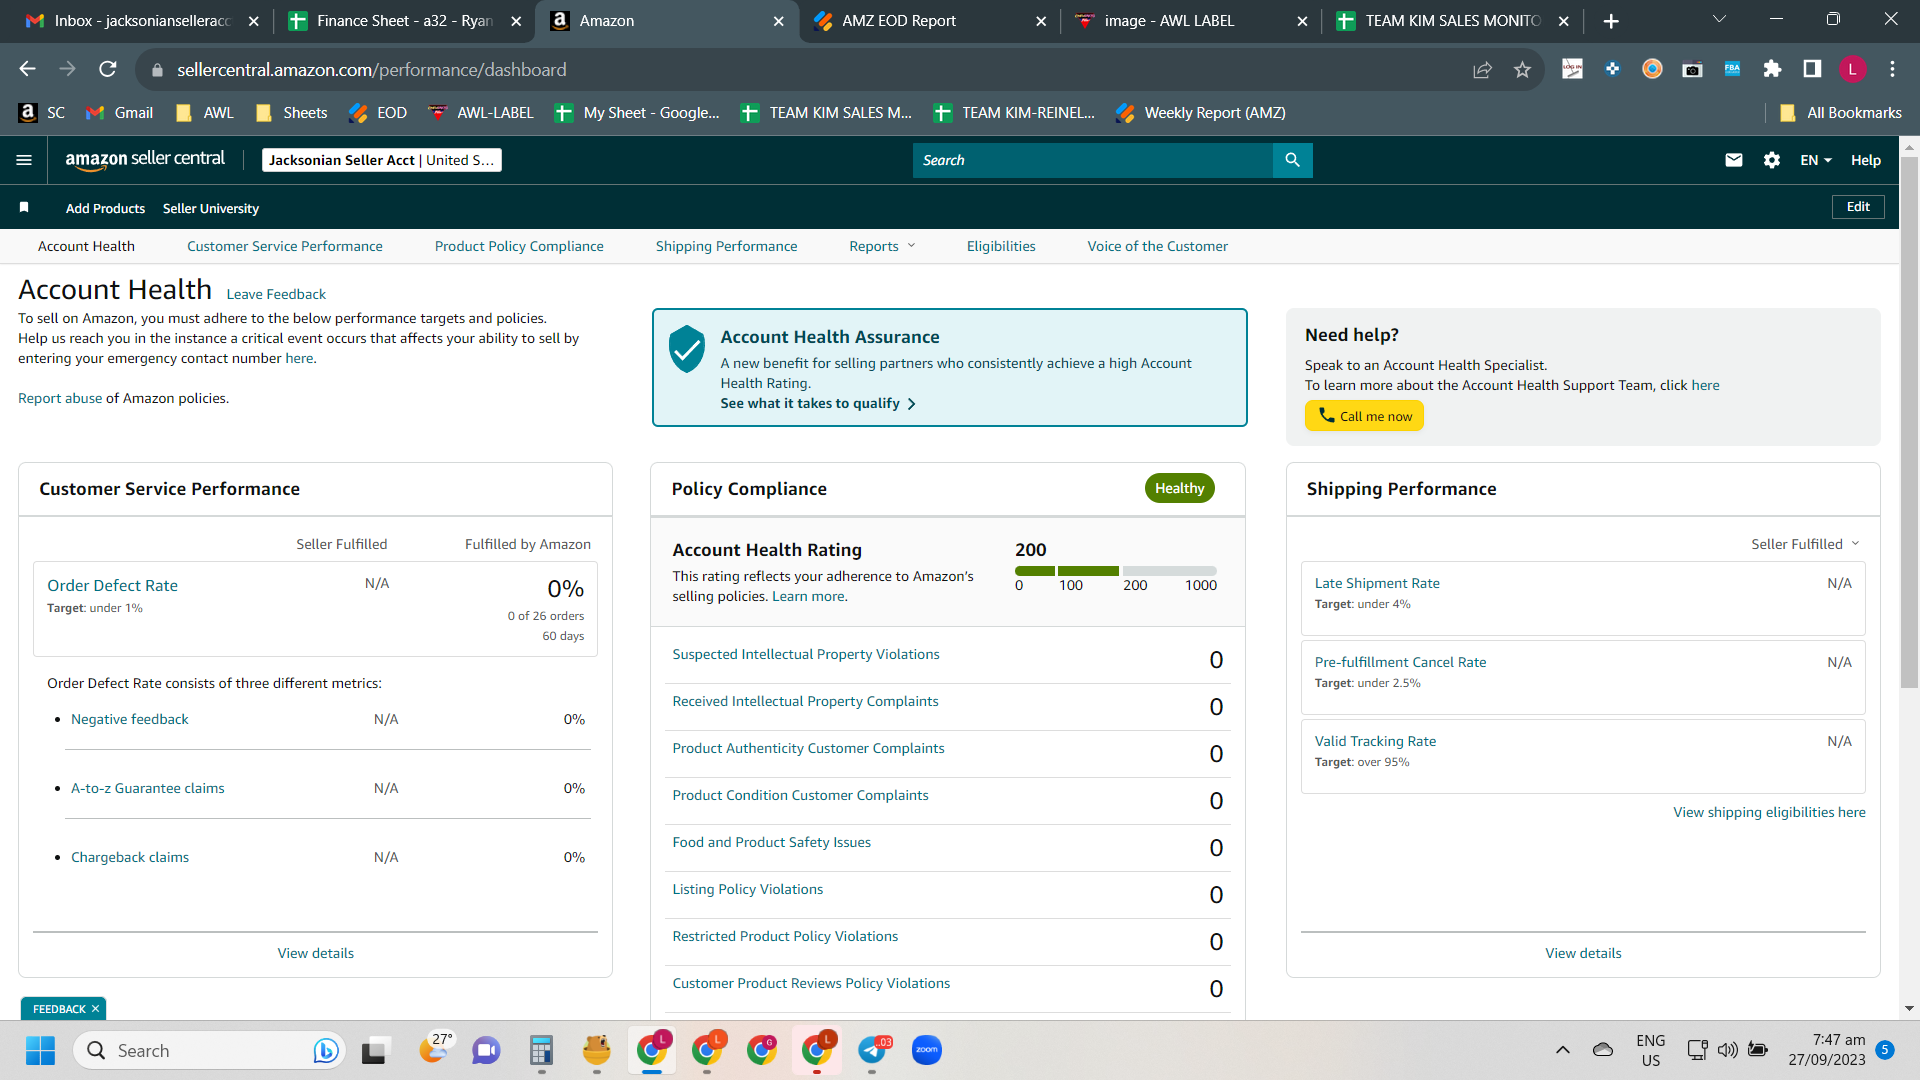The width and height of the screenshot is (1920, 1080).
Task: Open a new browser tab
Action: [1611, 21]
